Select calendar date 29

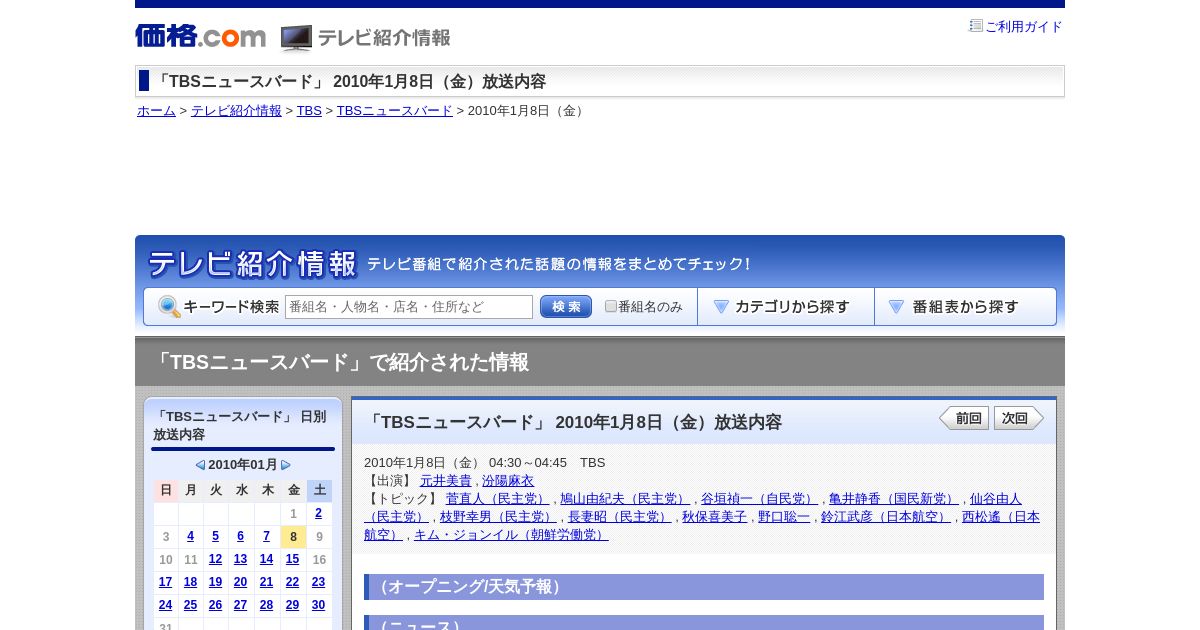[292, 605]
